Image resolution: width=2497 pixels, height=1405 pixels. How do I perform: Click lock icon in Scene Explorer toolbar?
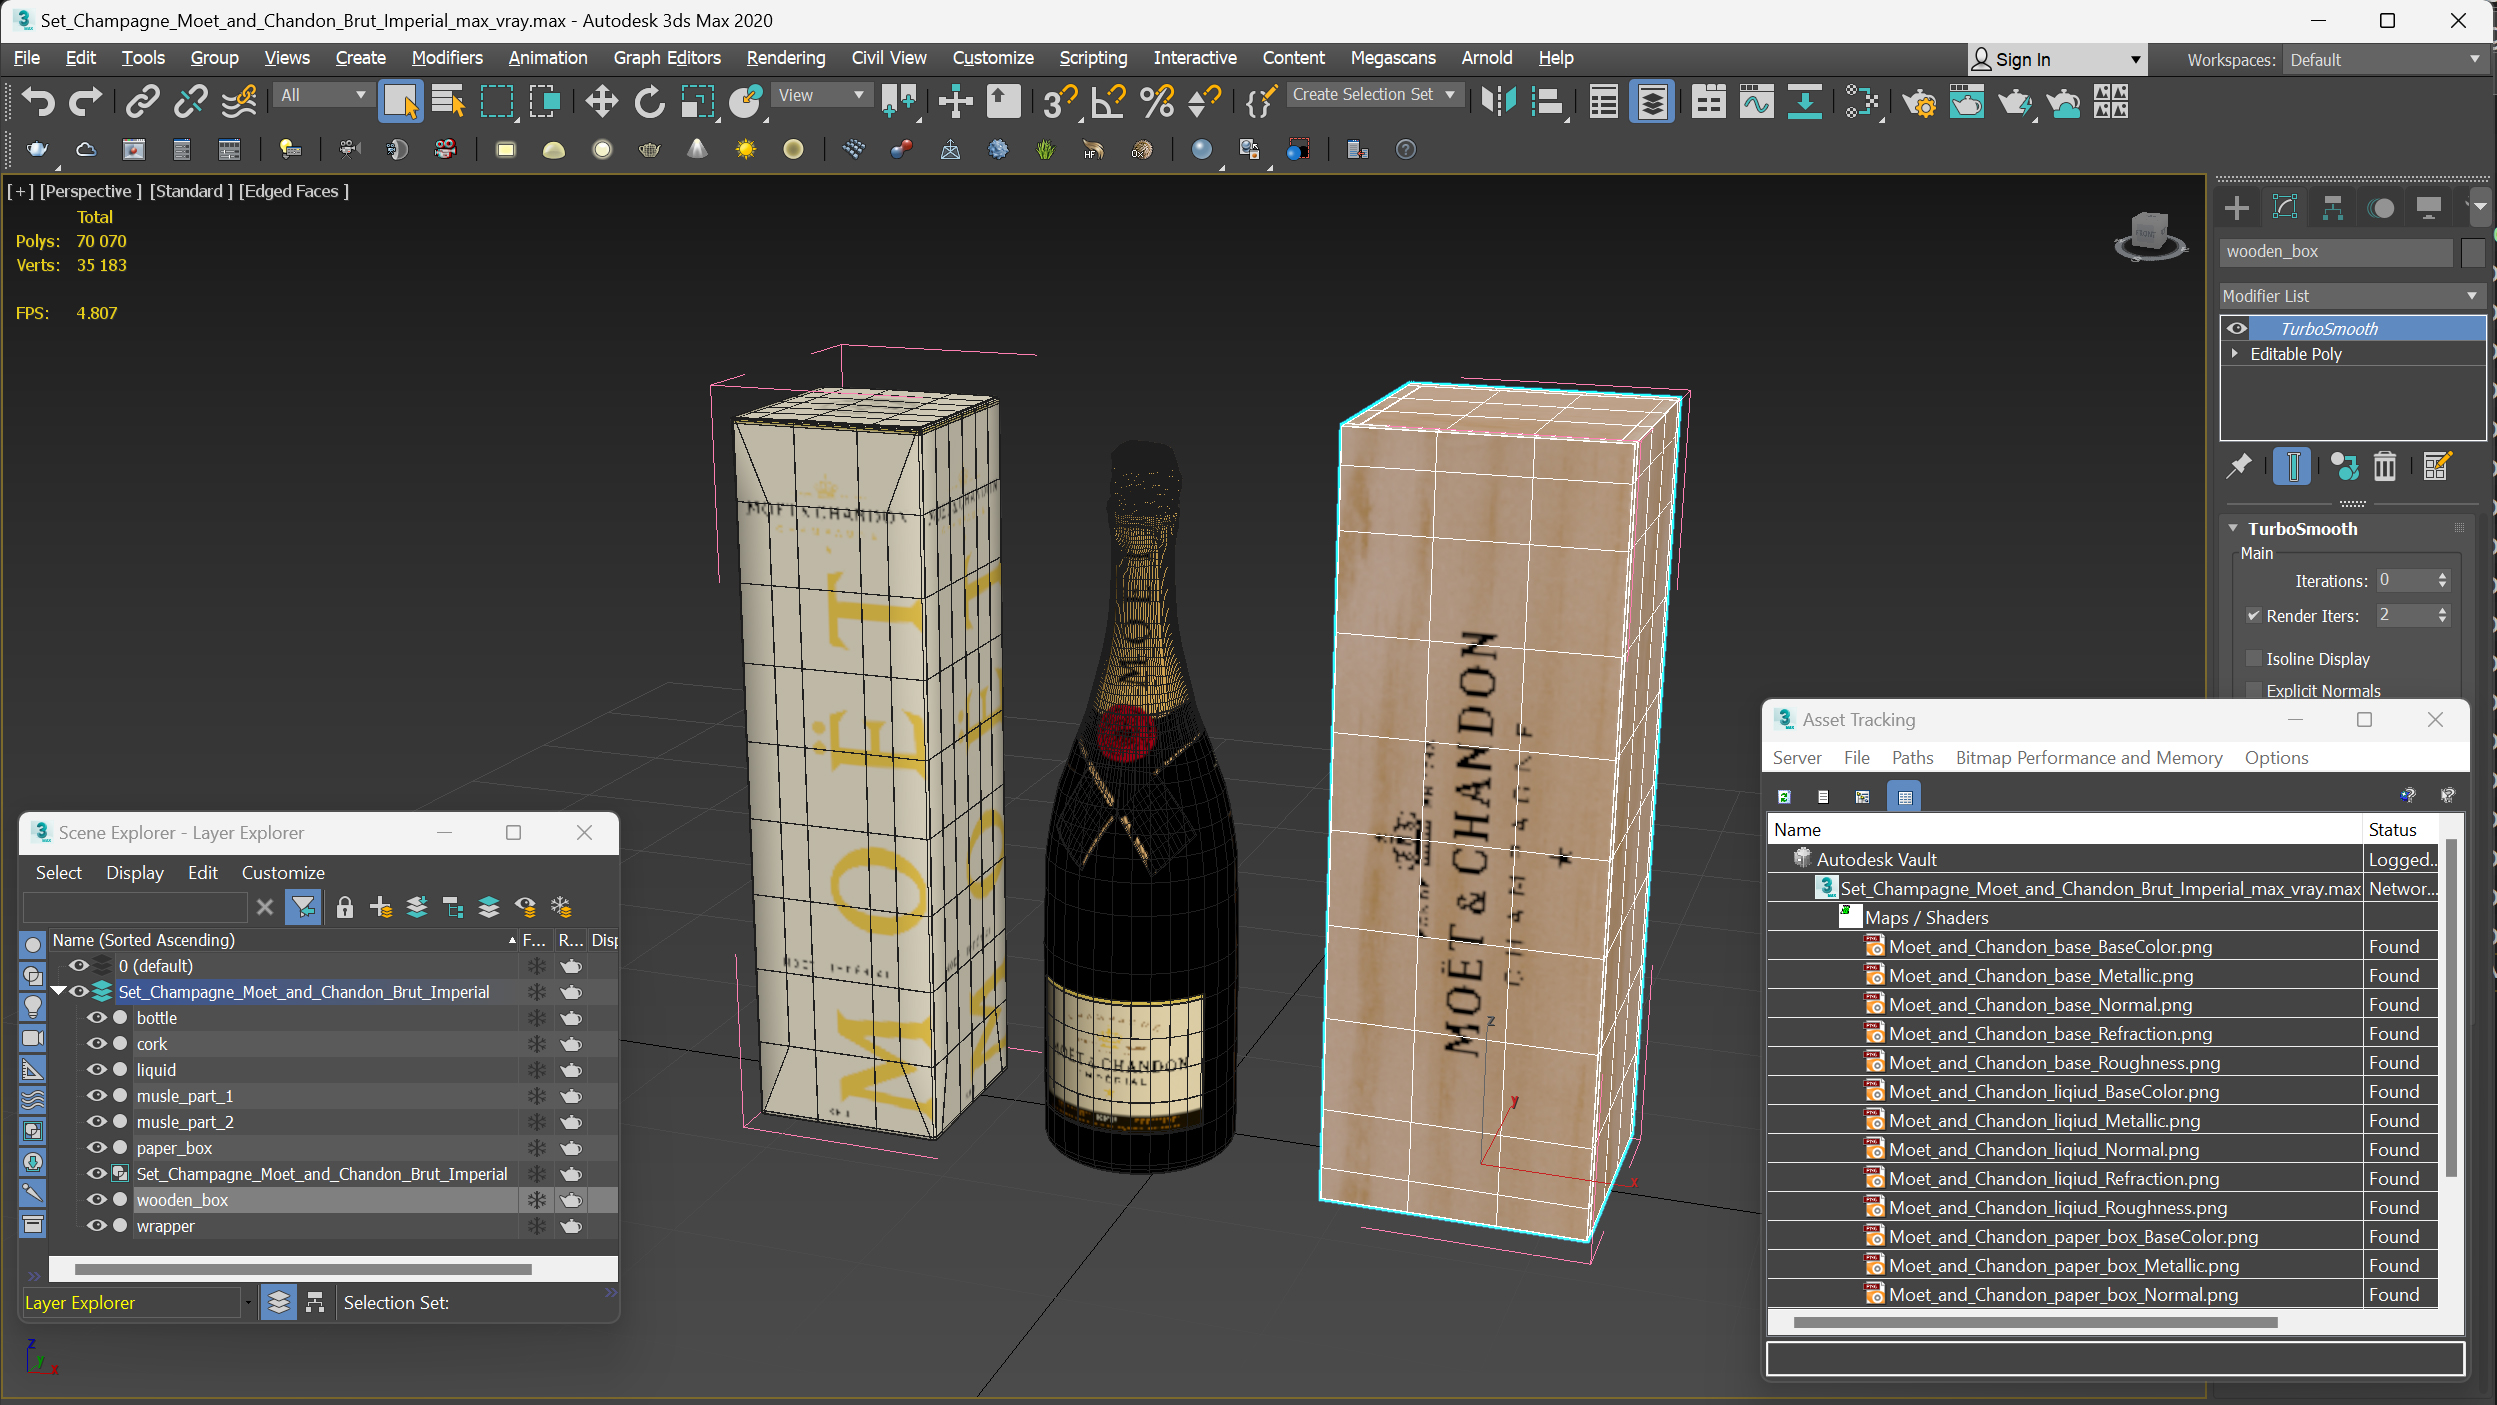click(x=345, y=907)
